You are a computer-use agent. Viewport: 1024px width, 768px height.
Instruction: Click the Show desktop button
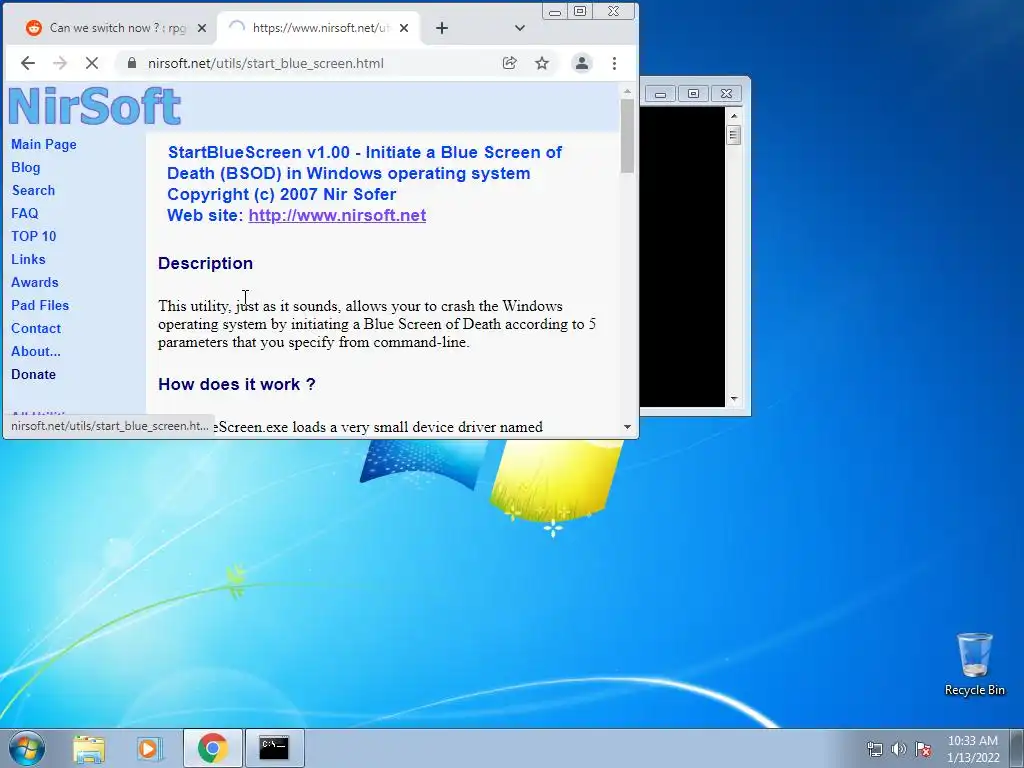pos(1017,749)
